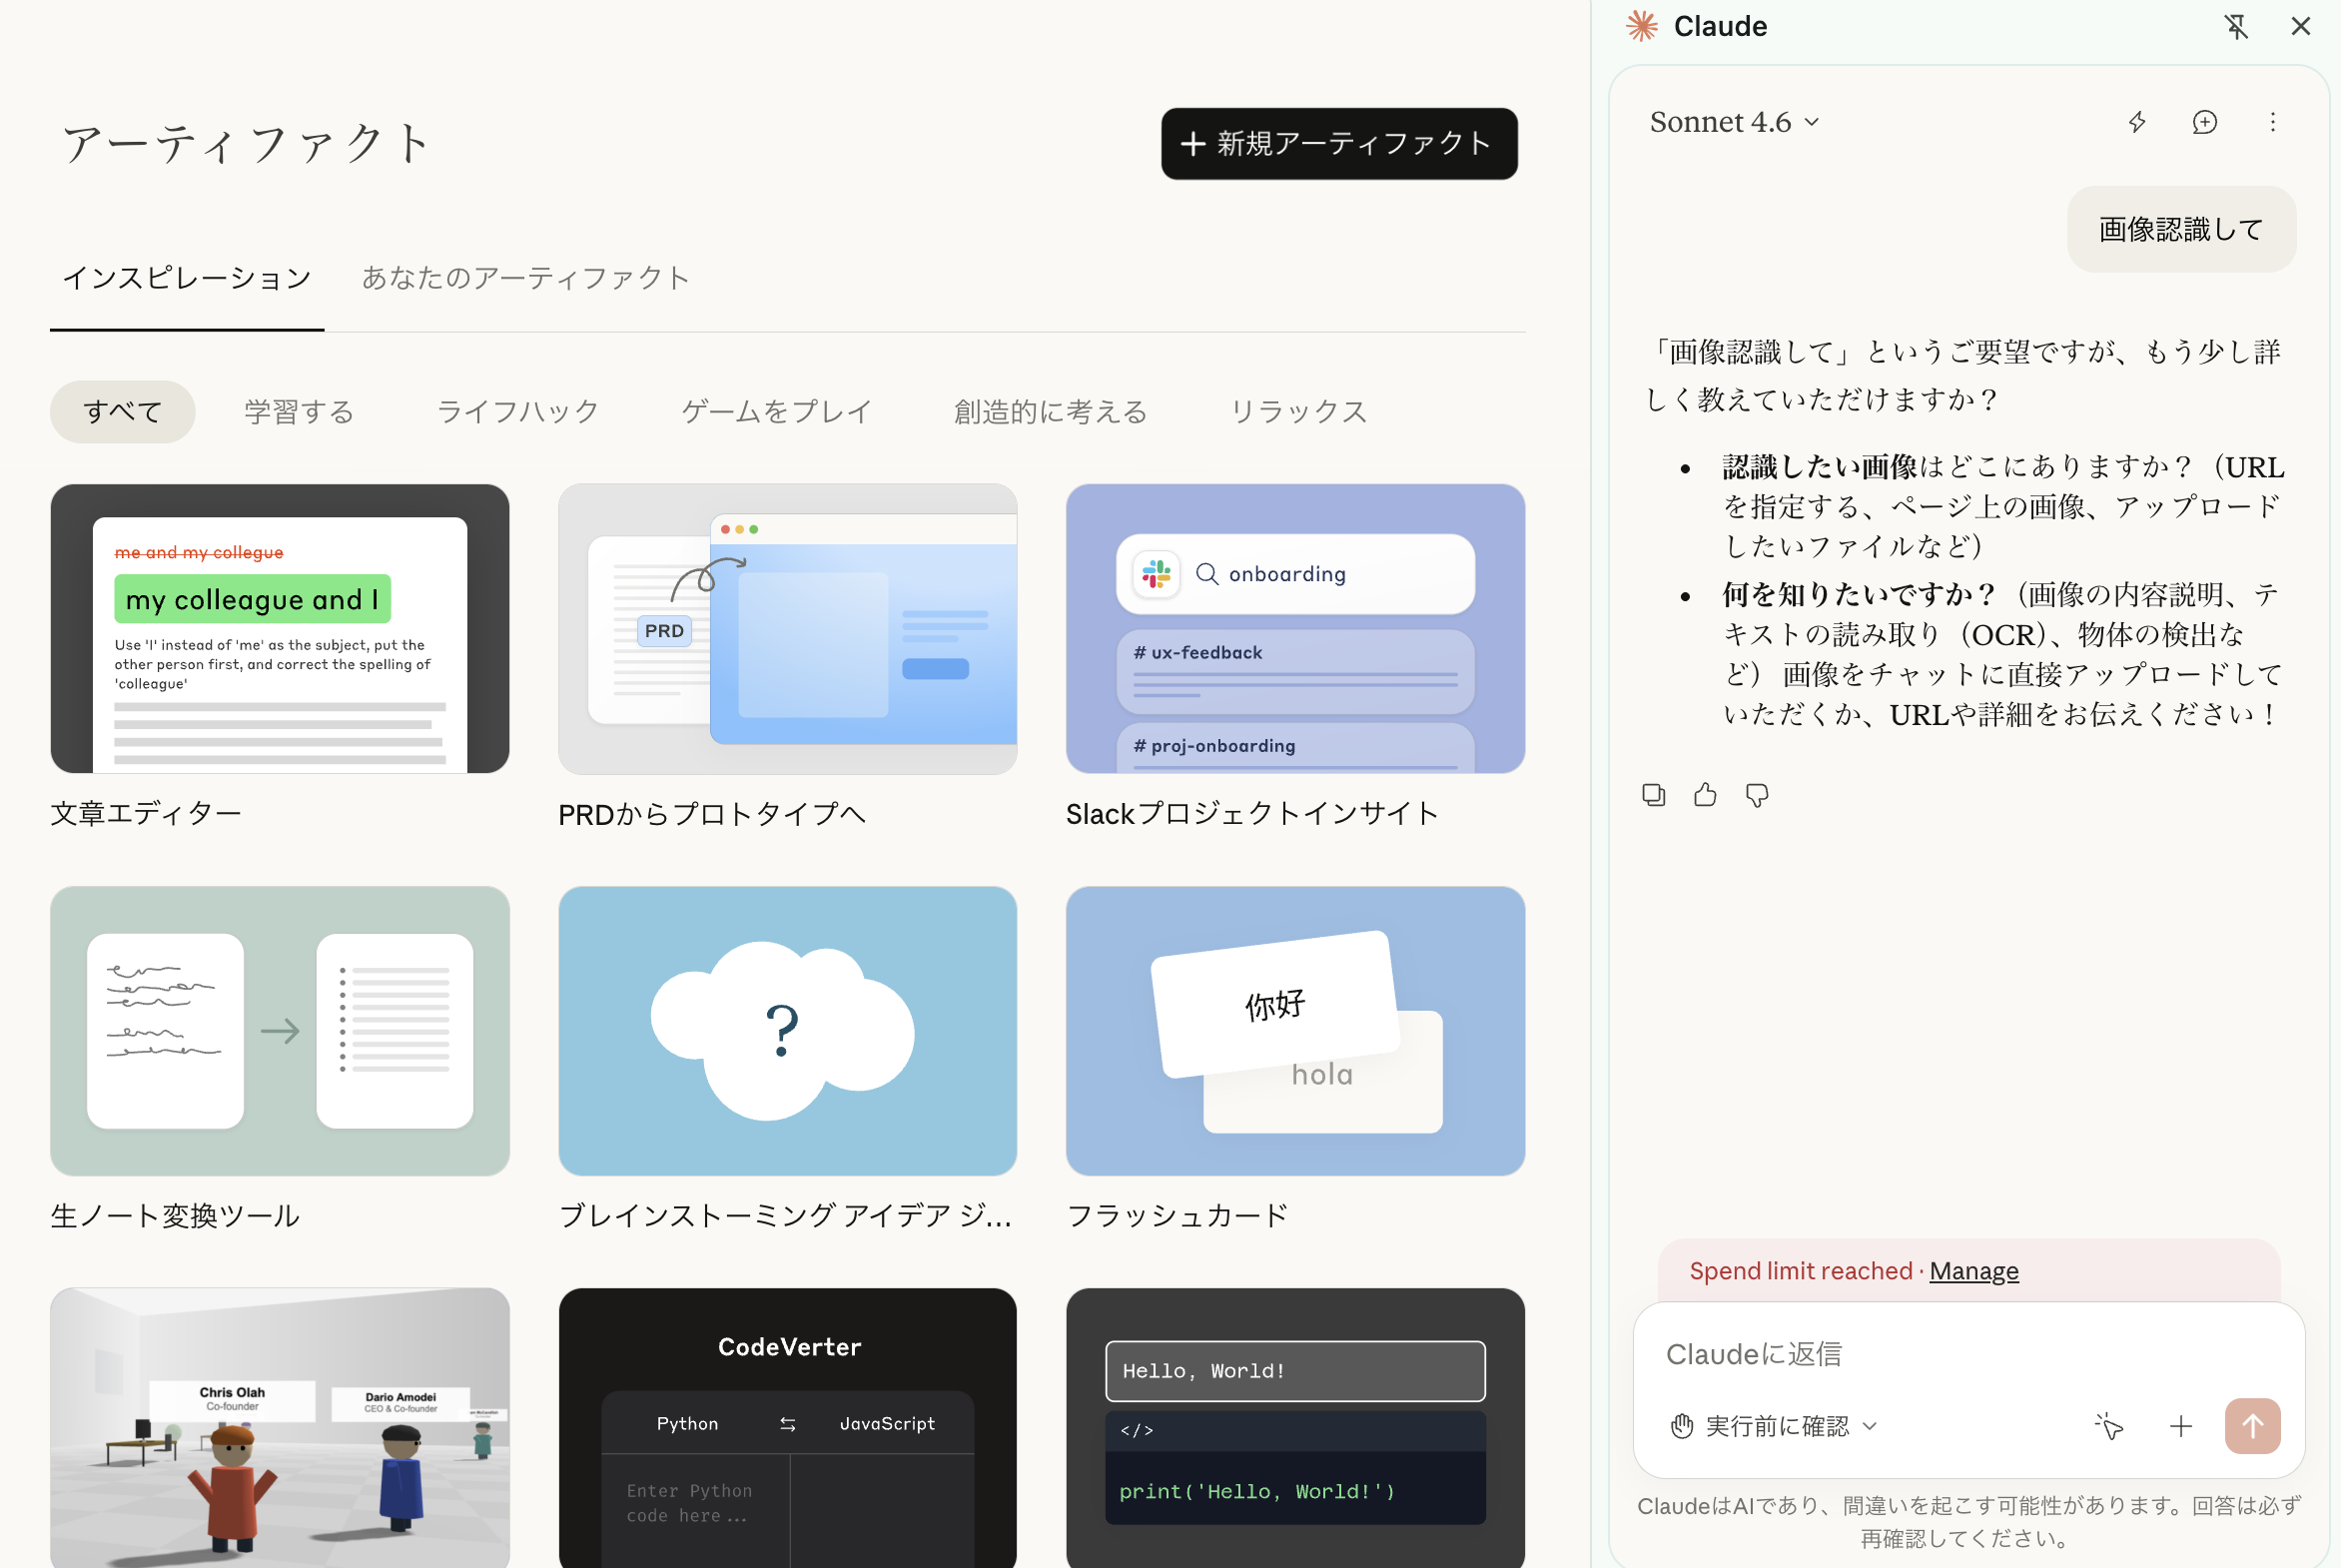Click the plus icon to add an attachment

(2181, 1426)
